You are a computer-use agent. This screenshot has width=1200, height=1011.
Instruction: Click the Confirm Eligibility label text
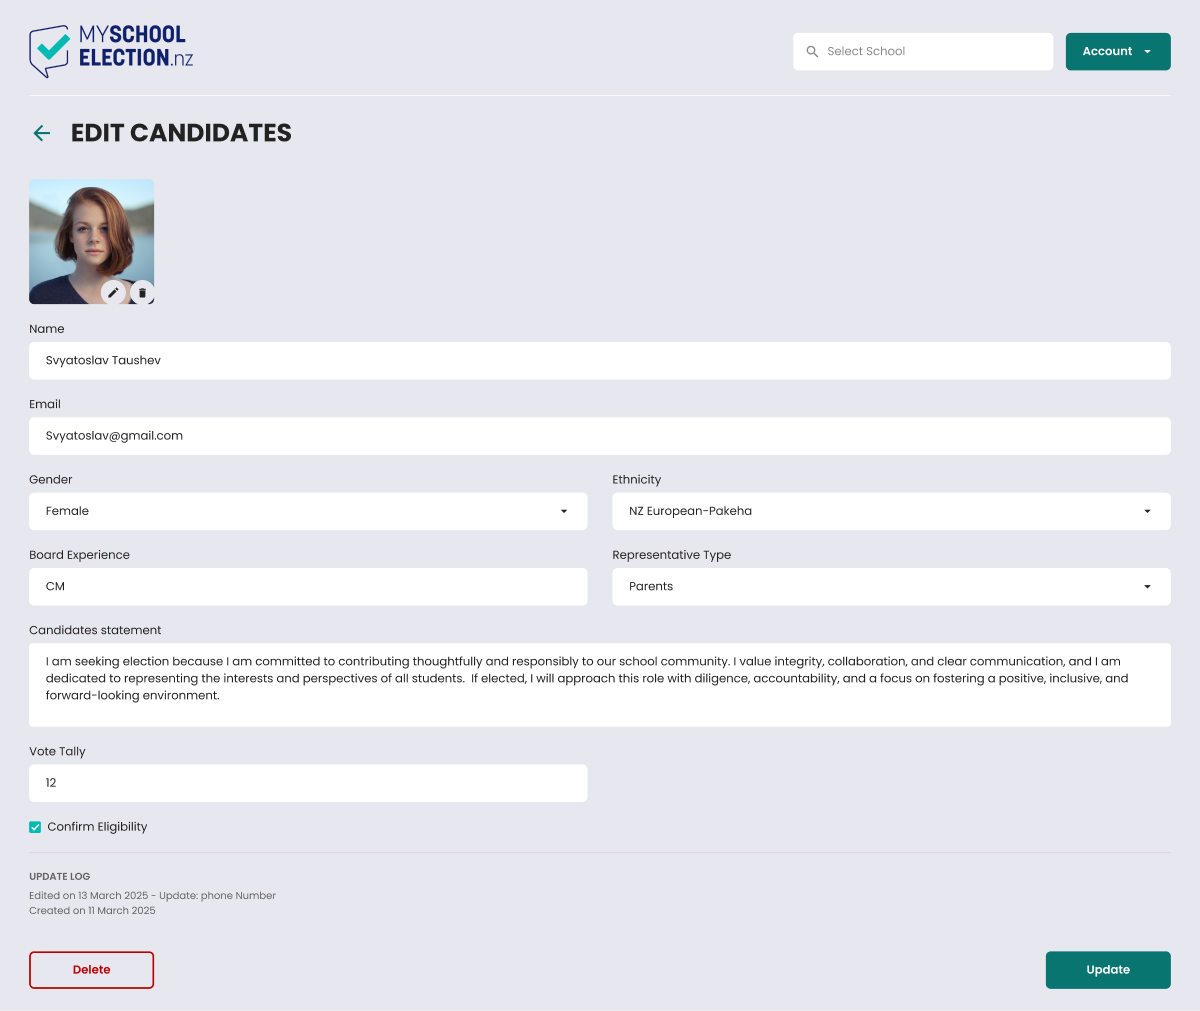[x=97, y=827]
